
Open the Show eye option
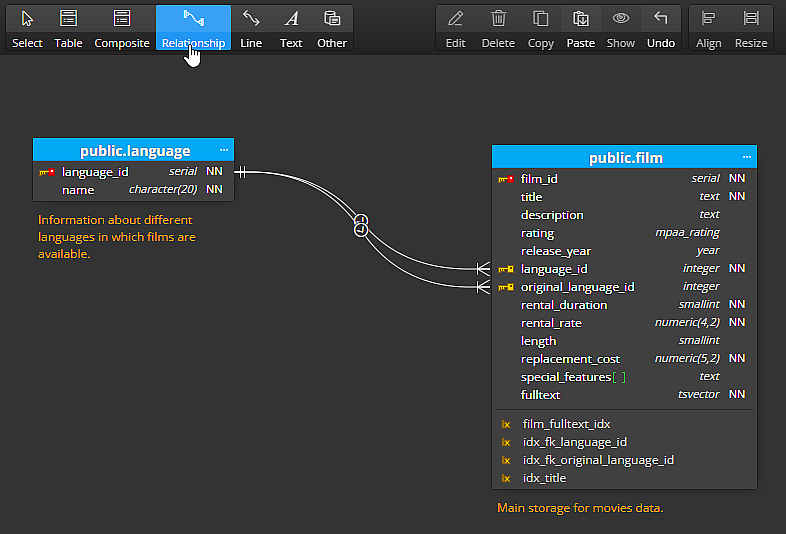pos(621,28)
